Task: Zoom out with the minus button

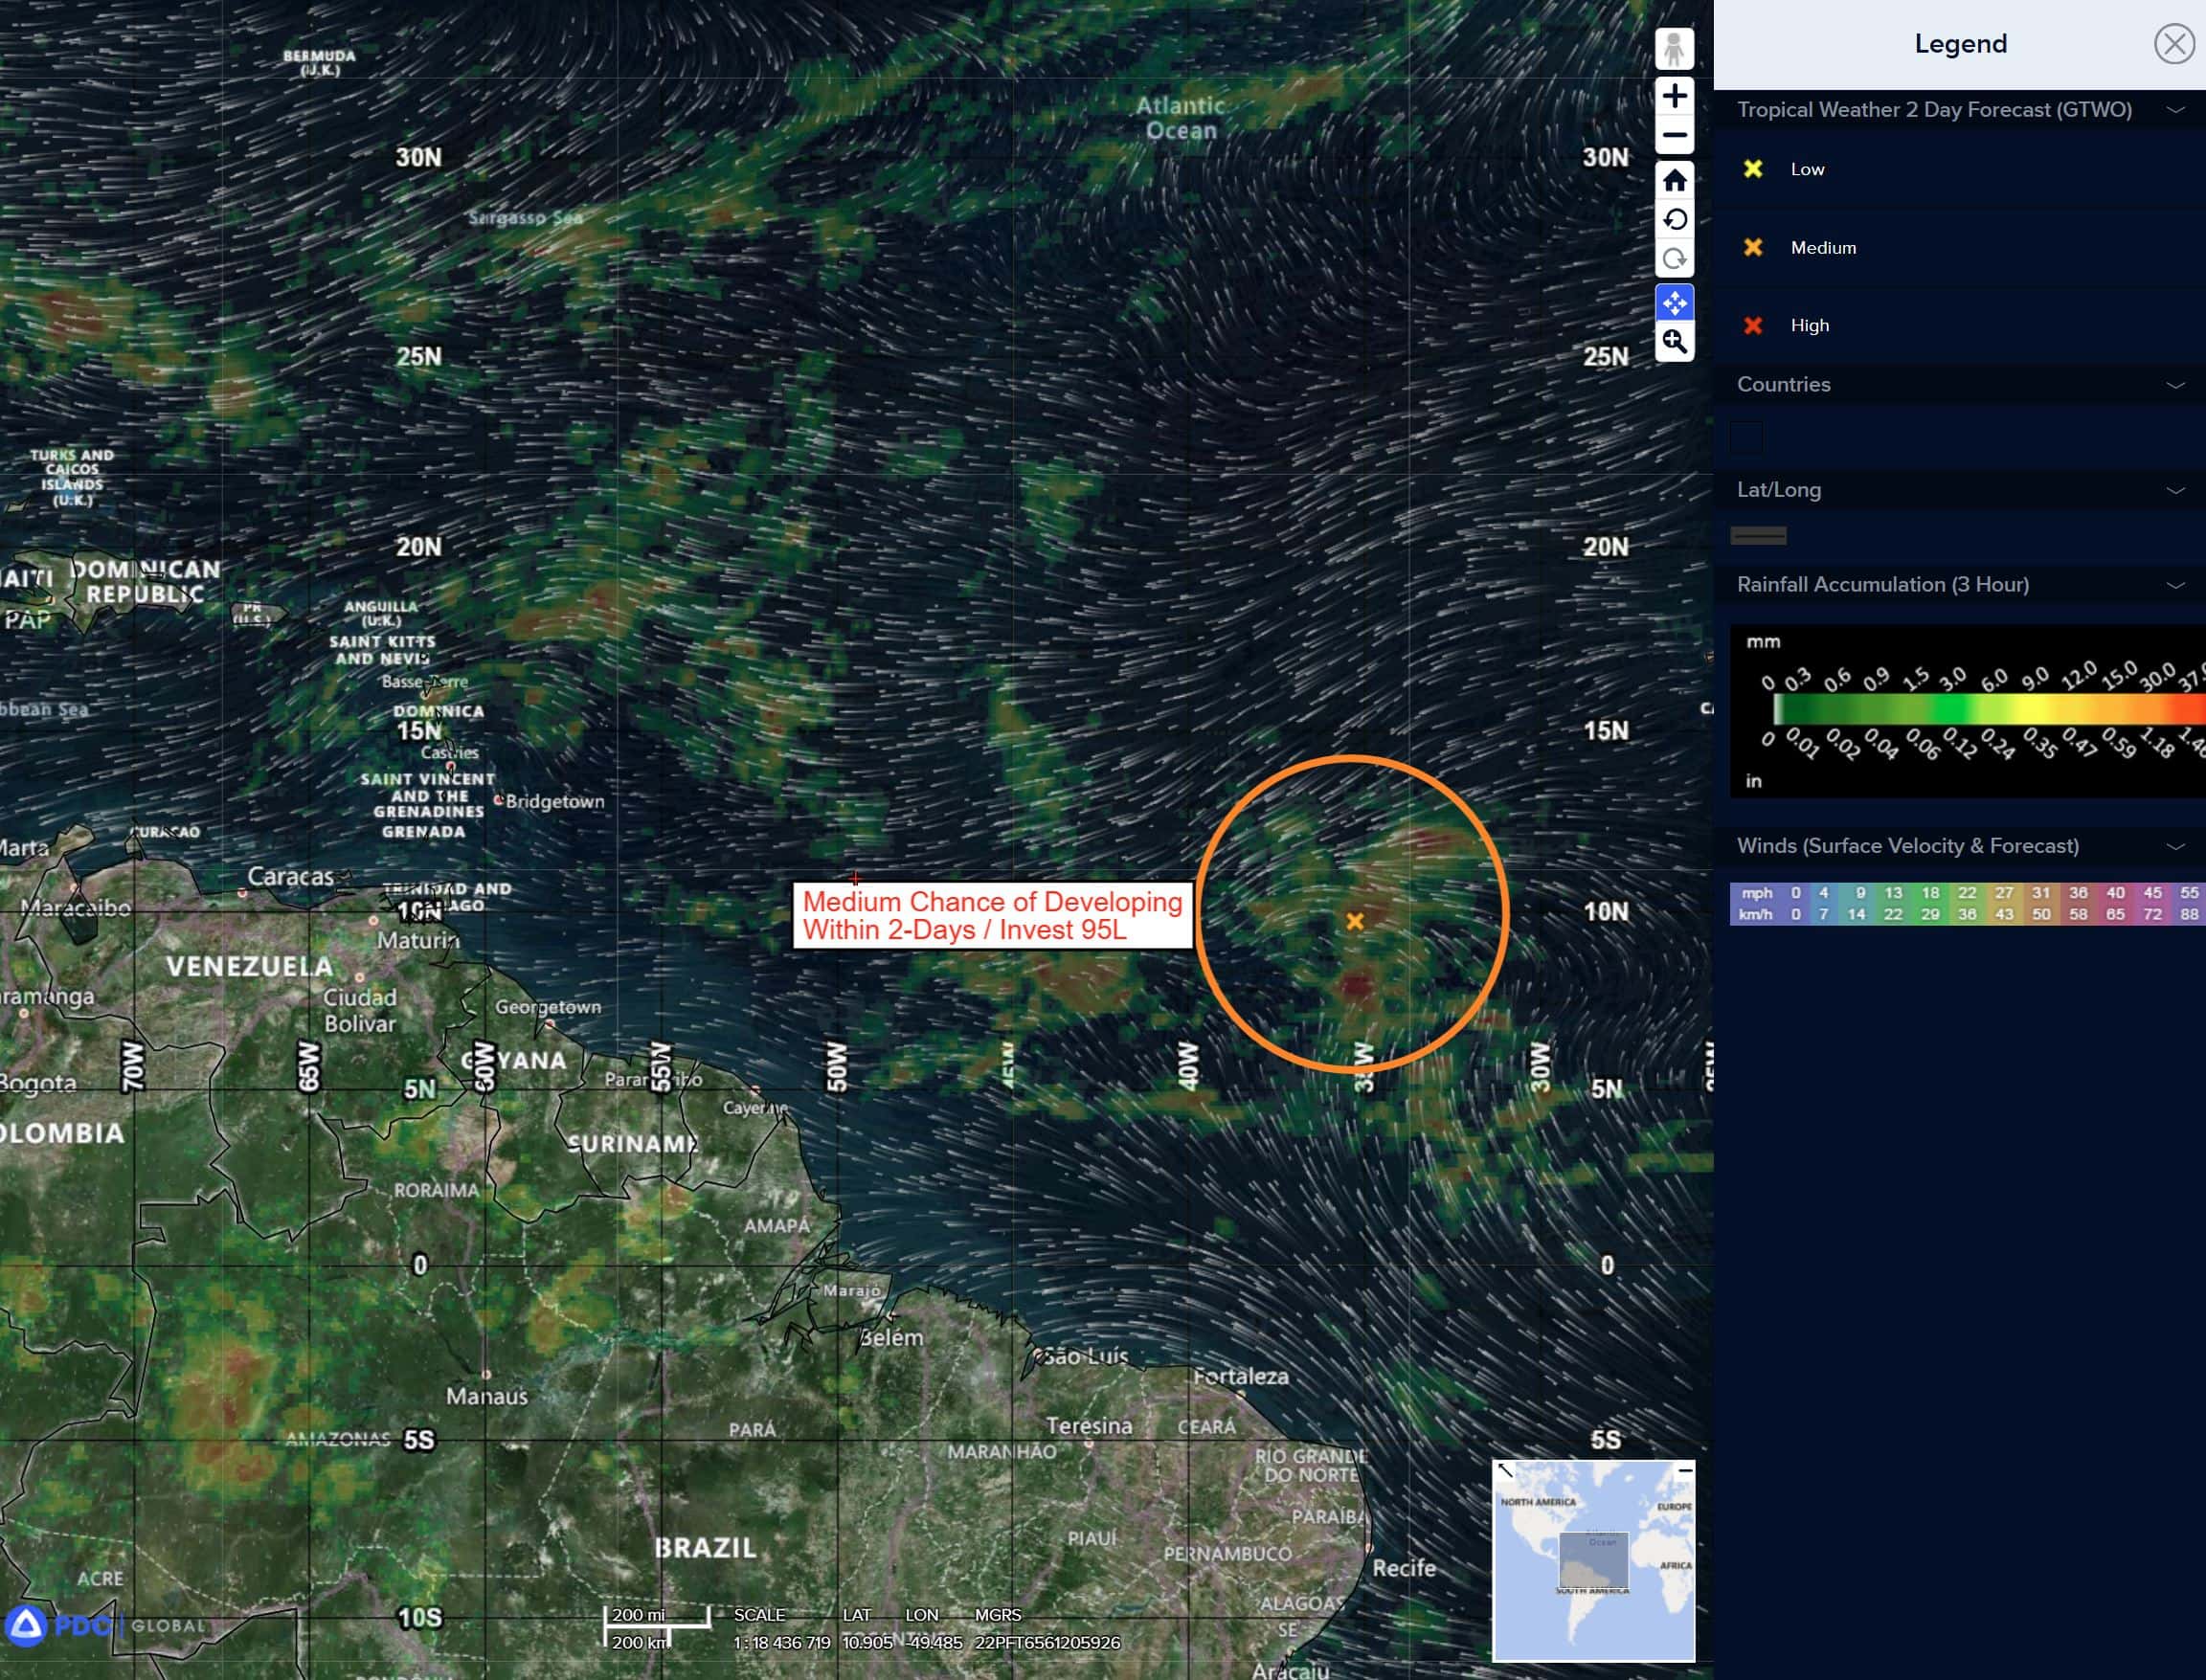Action: coord(1674,135)
